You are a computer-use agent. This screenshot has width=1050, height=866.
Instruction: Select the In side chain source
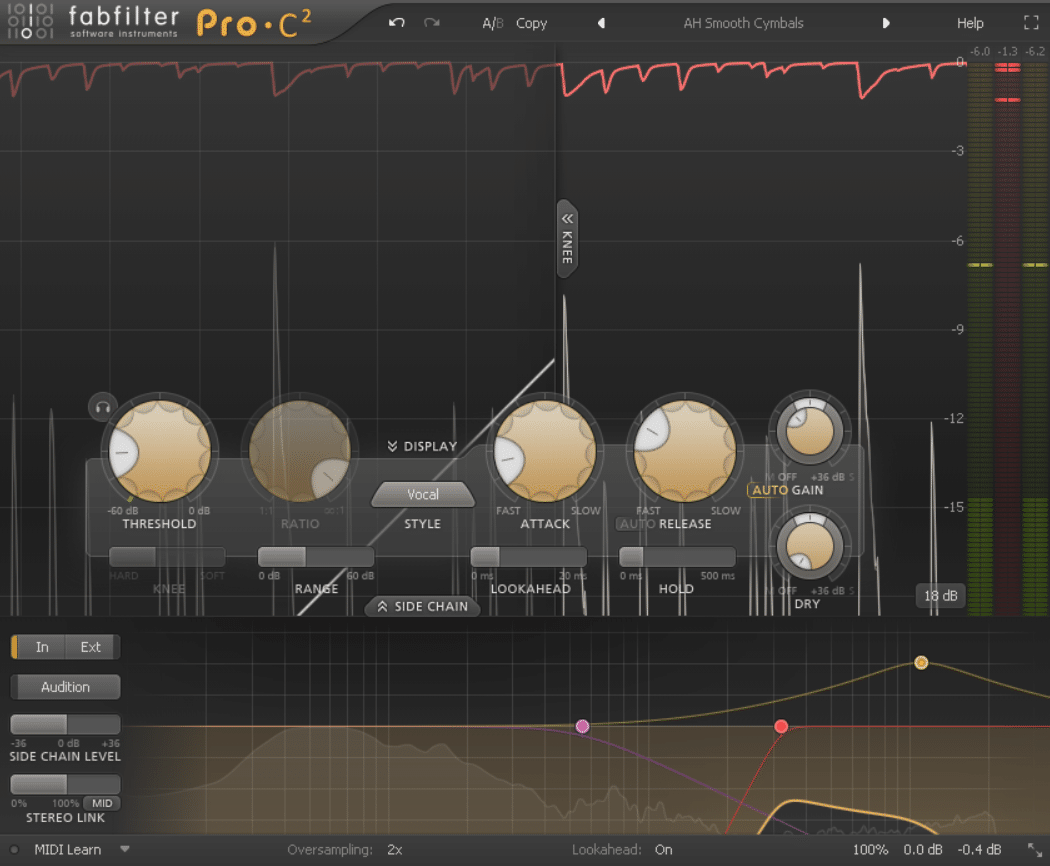[x=42, y=647]
